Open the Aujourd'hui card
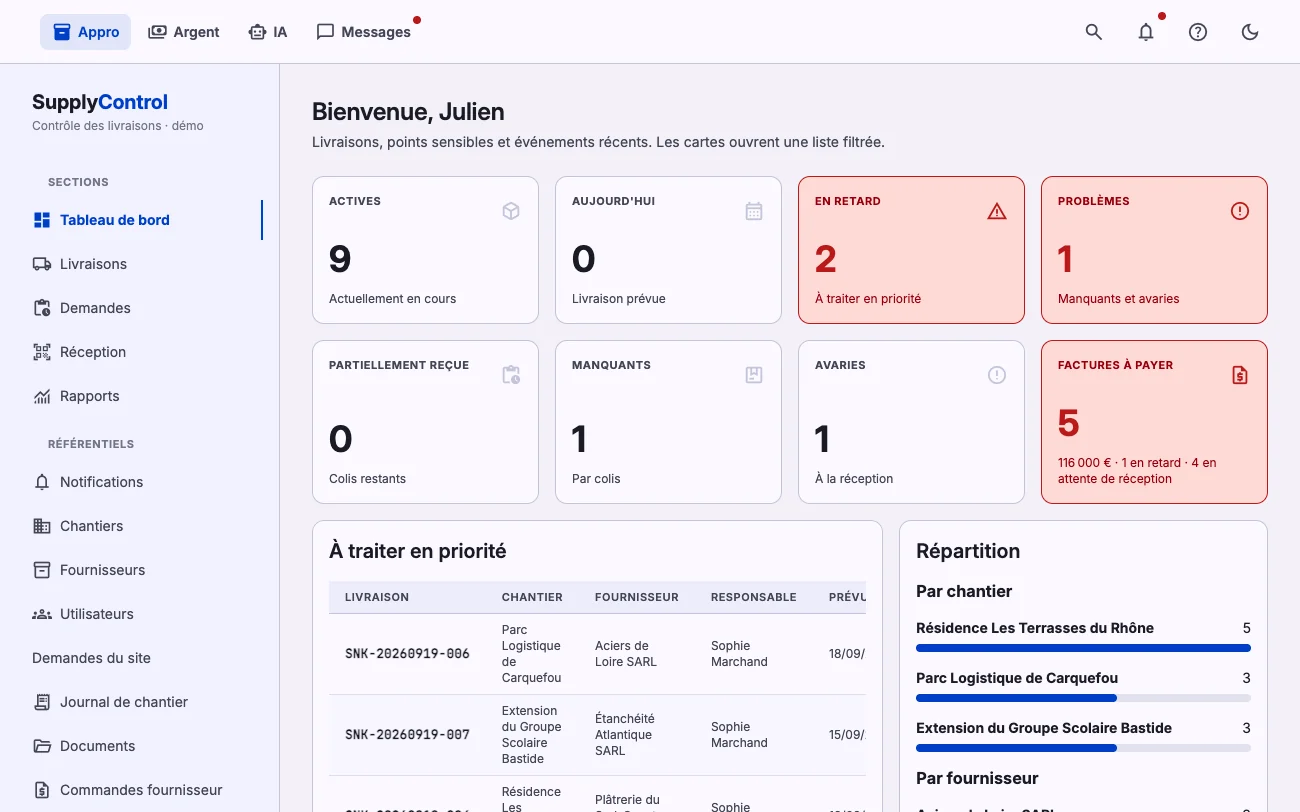1300x812 pixels. point(668,250)
